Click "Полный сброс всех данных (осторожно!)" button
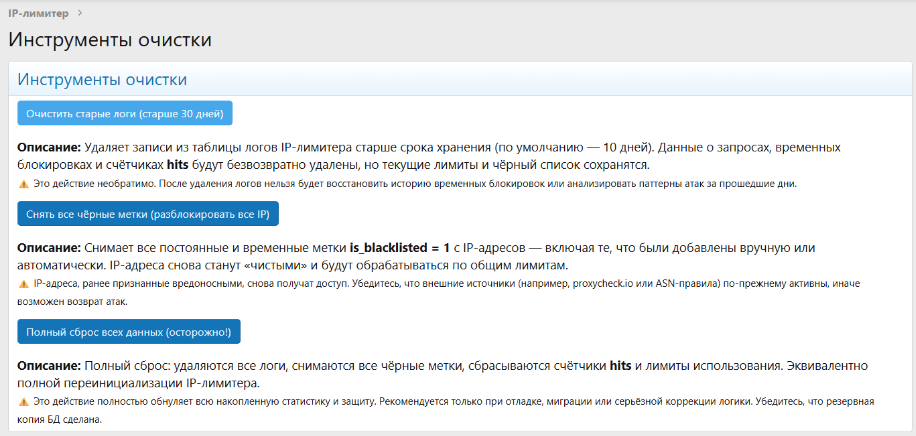 click(x=129, y=331)
